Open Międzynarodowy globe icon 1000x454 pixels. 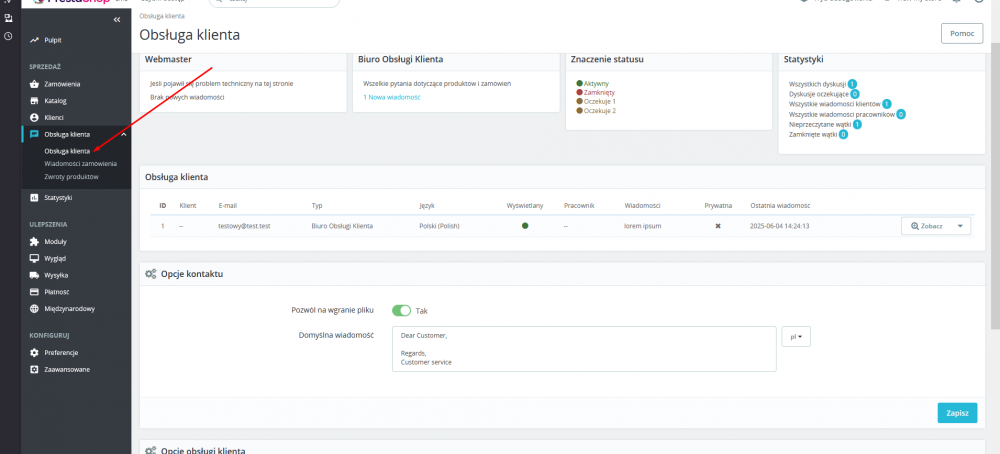35,309
